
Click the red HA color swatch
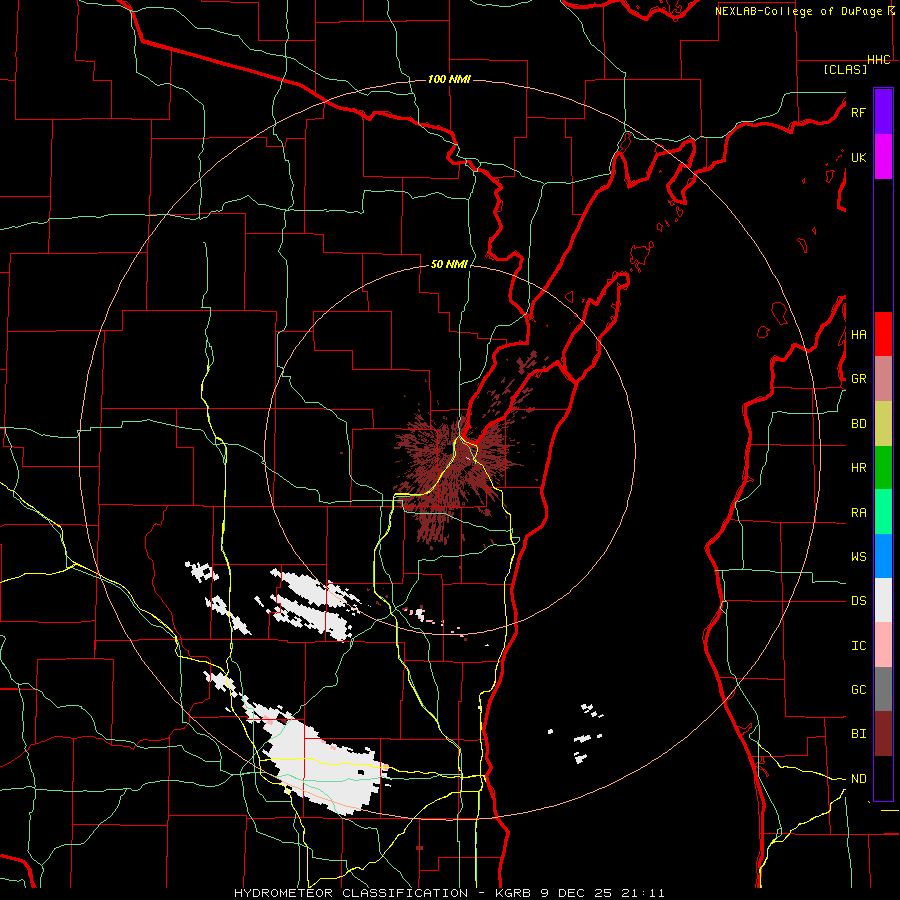[883, 334]
